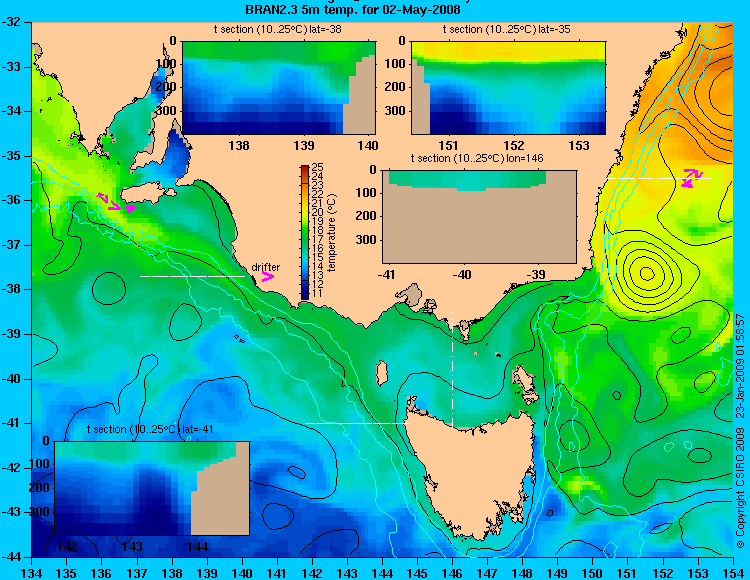This screenshot has width=750, height=580.
Task: Click the main map longitude label 146
Action: click(x=452, y=573)
